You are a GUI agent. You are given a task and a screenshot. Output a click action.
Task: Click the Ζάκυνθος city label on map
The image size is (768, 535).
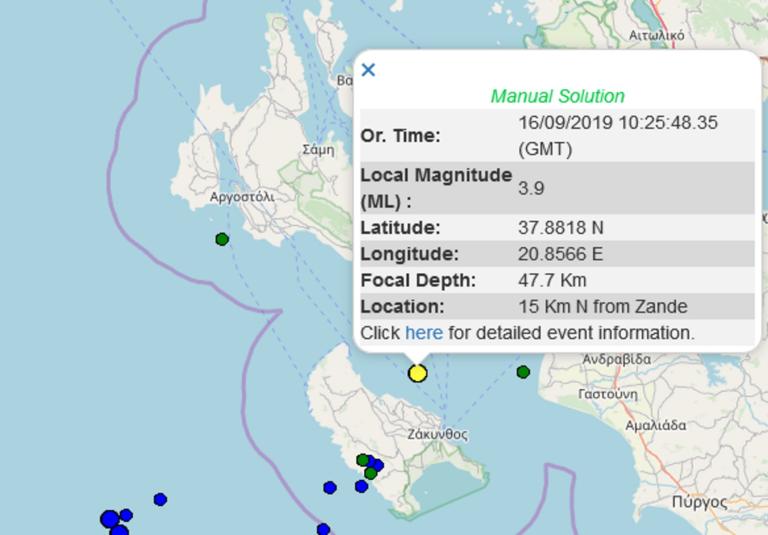coord(438,435)
